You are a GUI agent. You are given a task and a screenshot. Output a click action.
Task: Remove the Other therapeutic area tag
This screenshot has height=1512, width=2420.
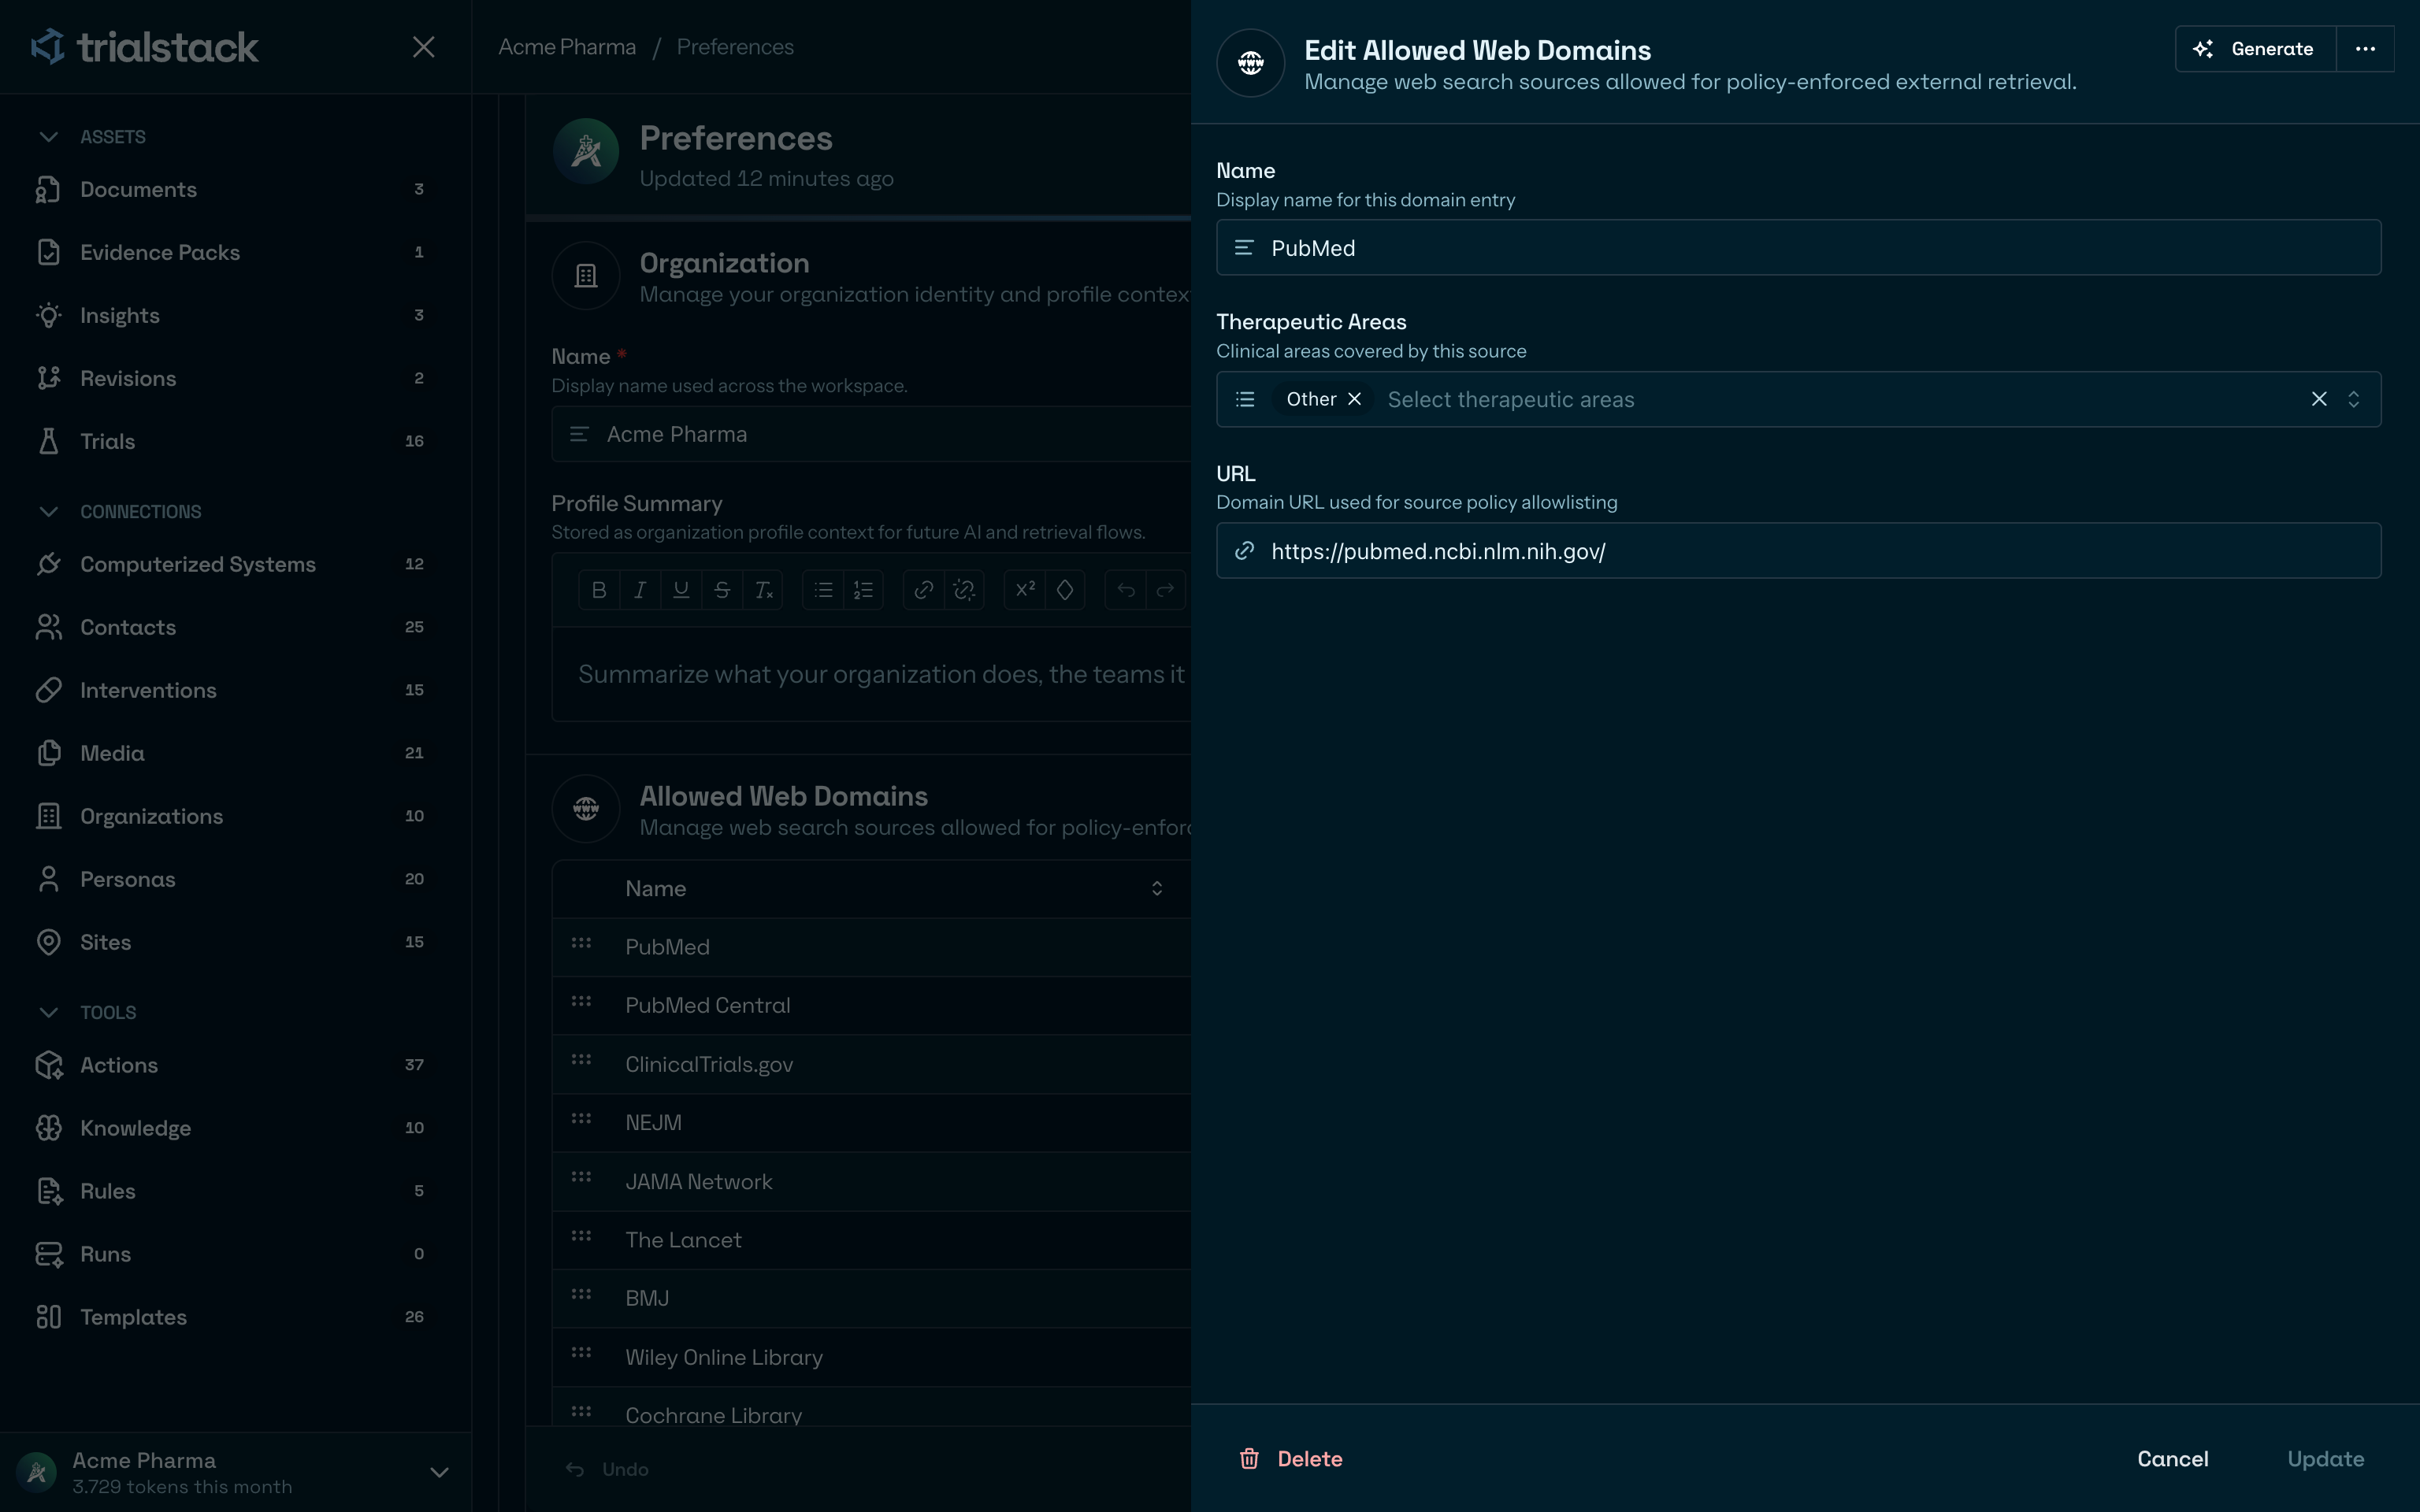1354,399
